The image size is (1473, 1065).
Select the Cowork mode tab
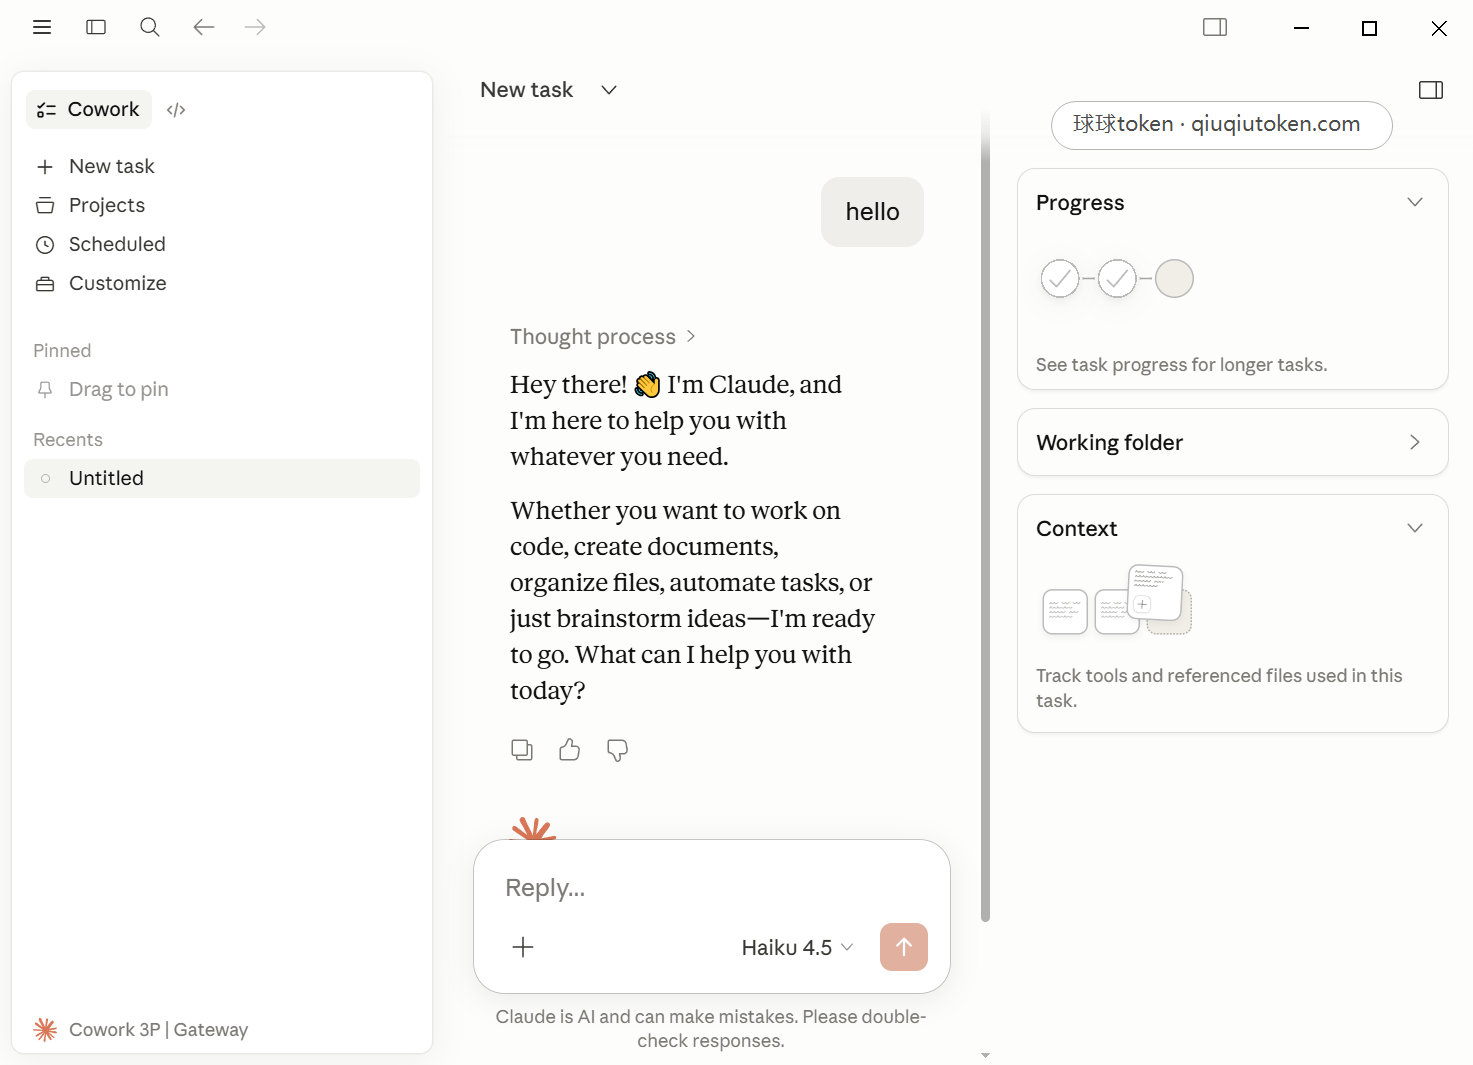89,109
